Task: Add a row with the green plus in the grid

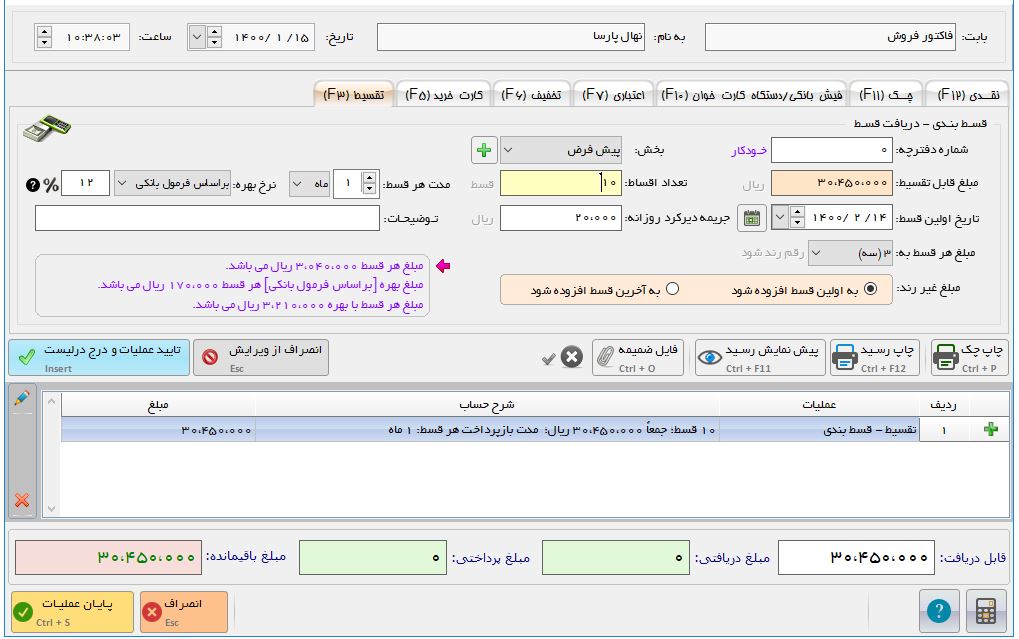Action: (991, 429)
